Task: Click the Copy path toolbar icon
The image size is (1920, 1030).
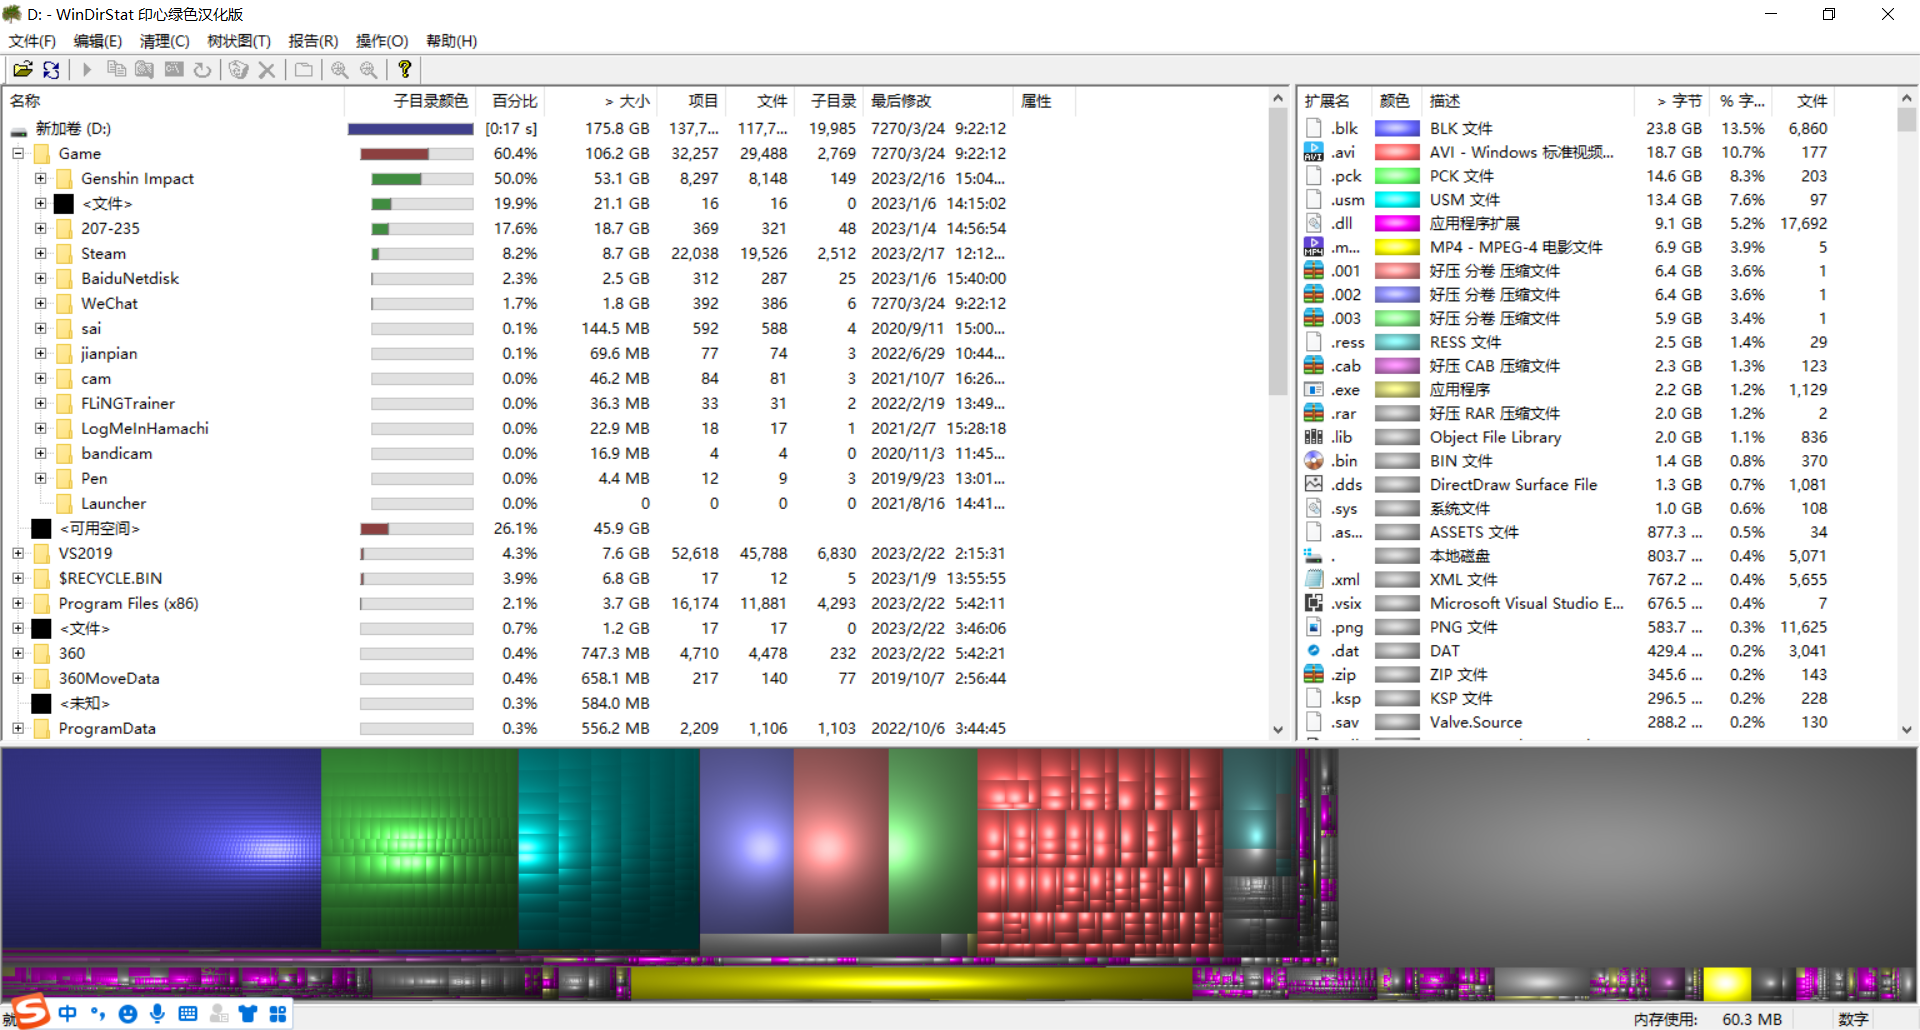Action: (116, 69)
